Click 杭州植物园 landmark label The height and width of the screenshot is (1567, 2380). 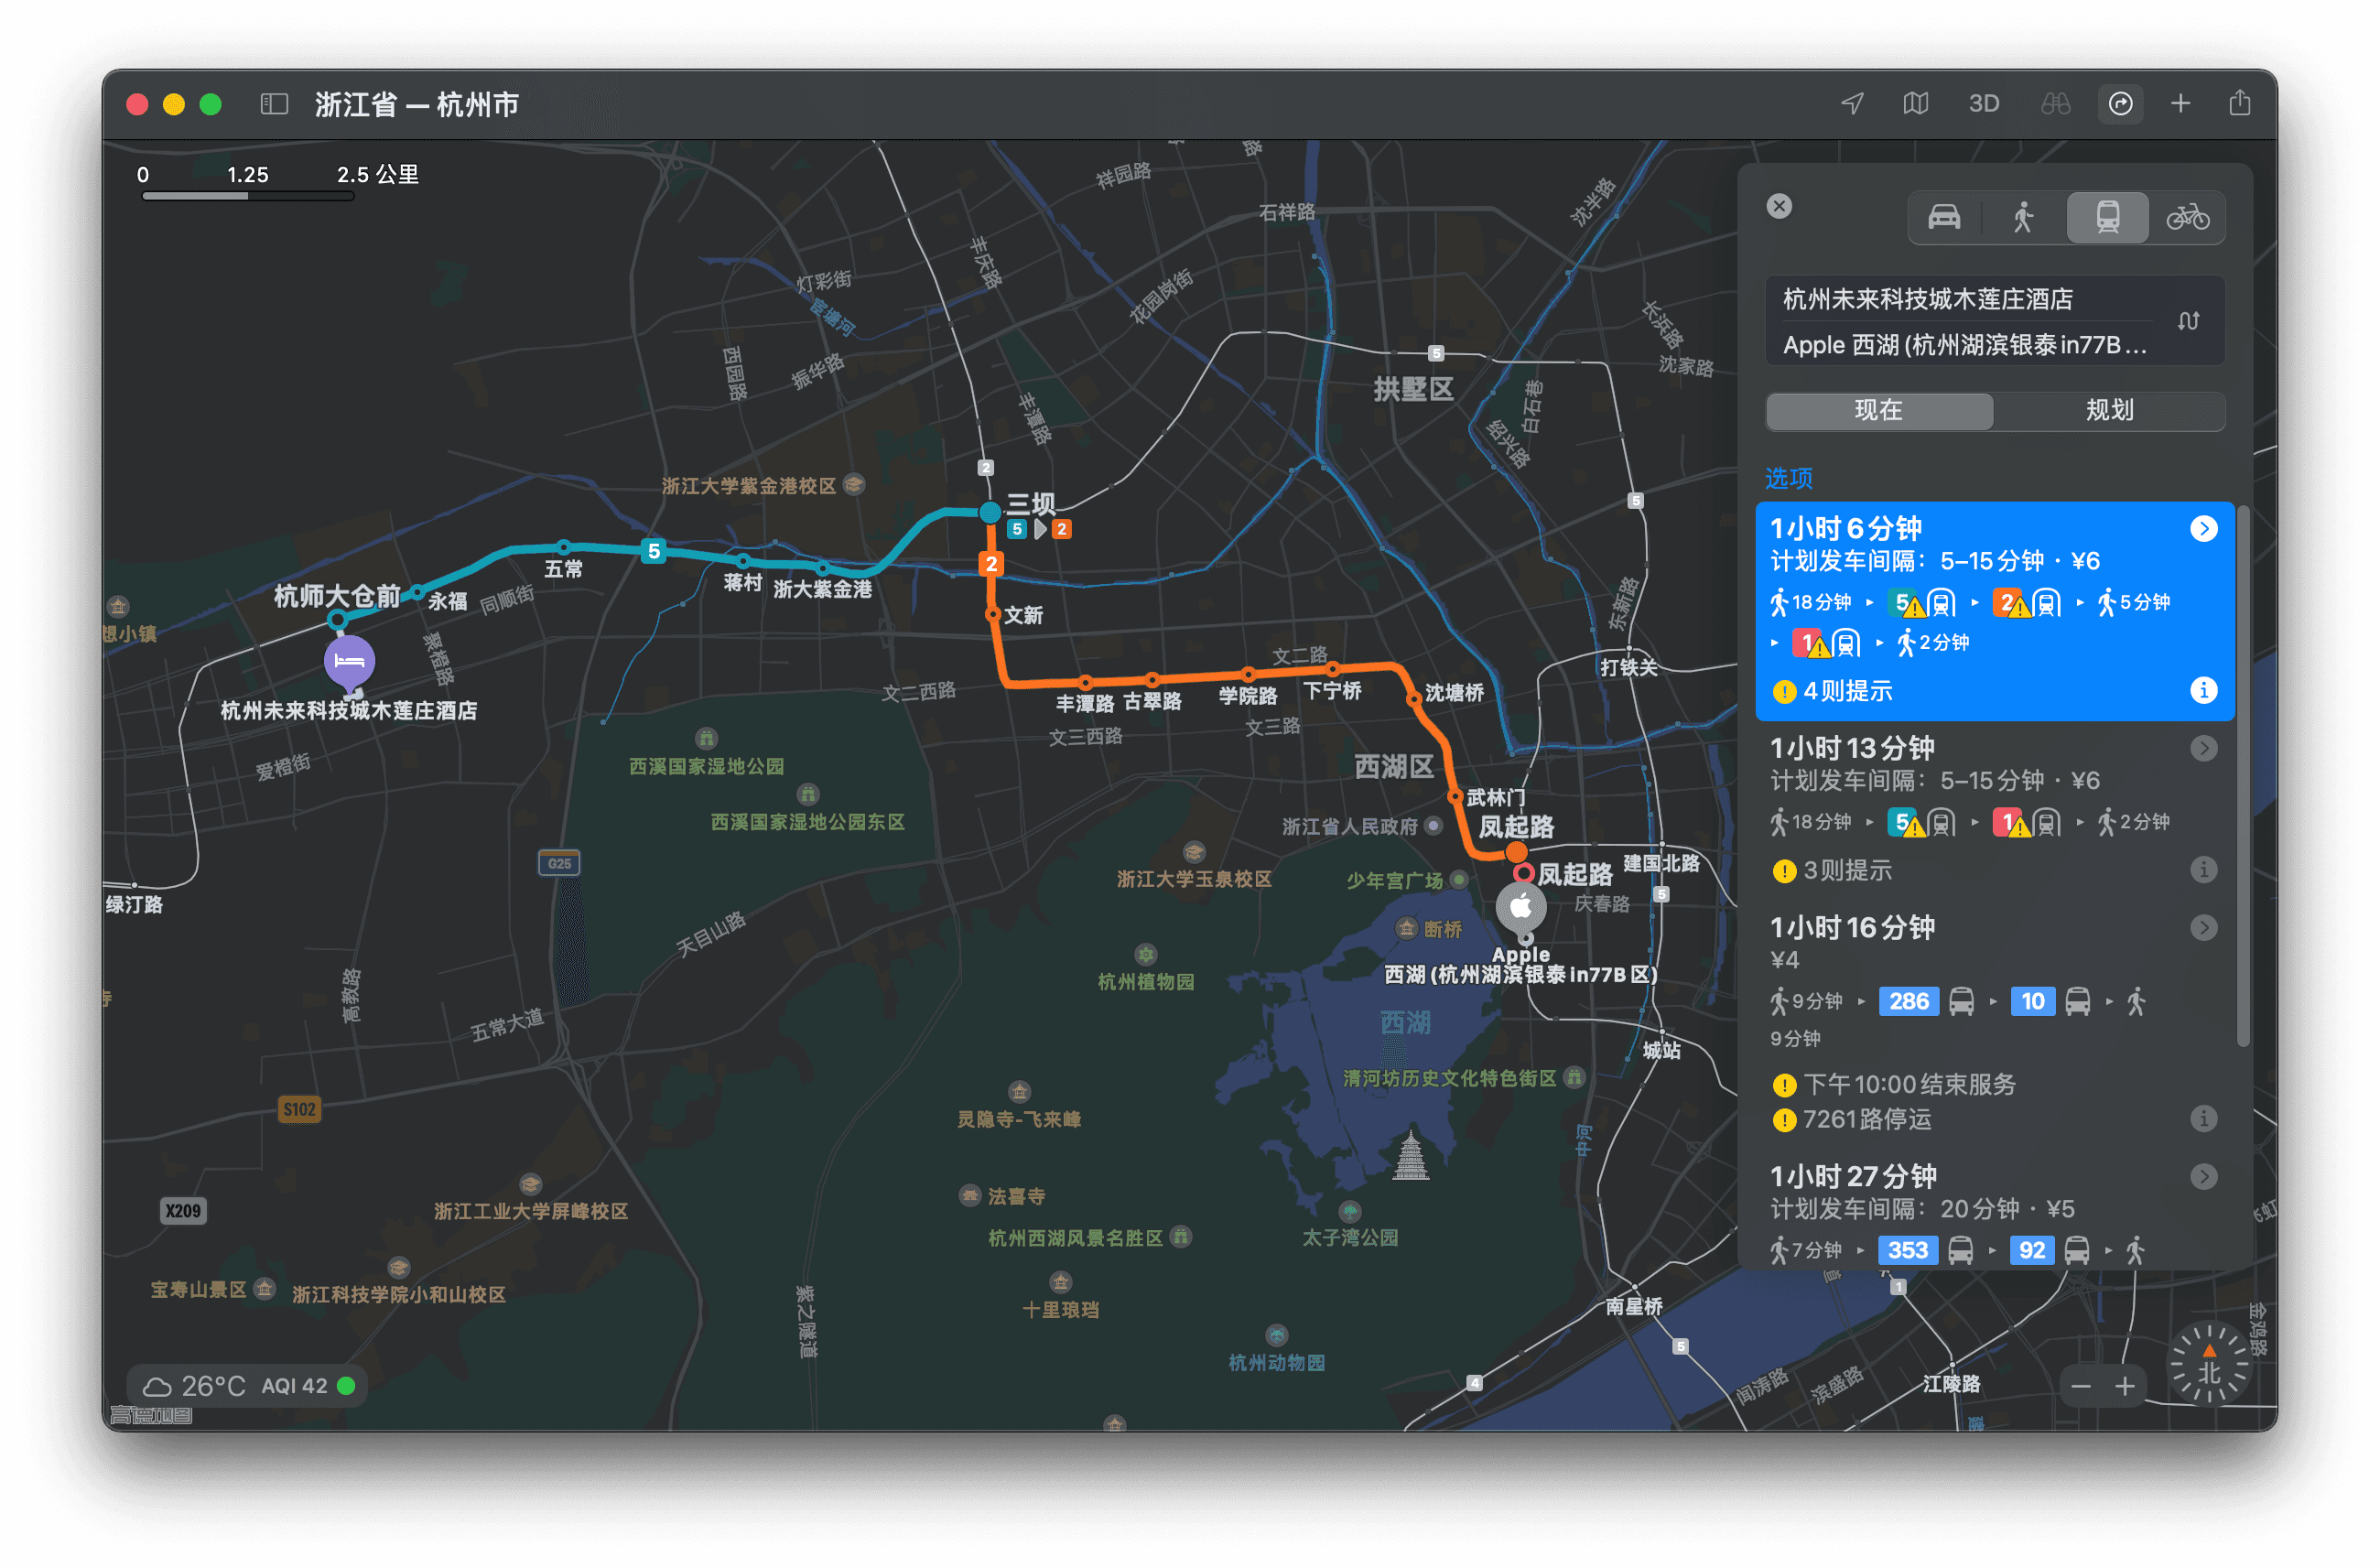click(1146, 982)
